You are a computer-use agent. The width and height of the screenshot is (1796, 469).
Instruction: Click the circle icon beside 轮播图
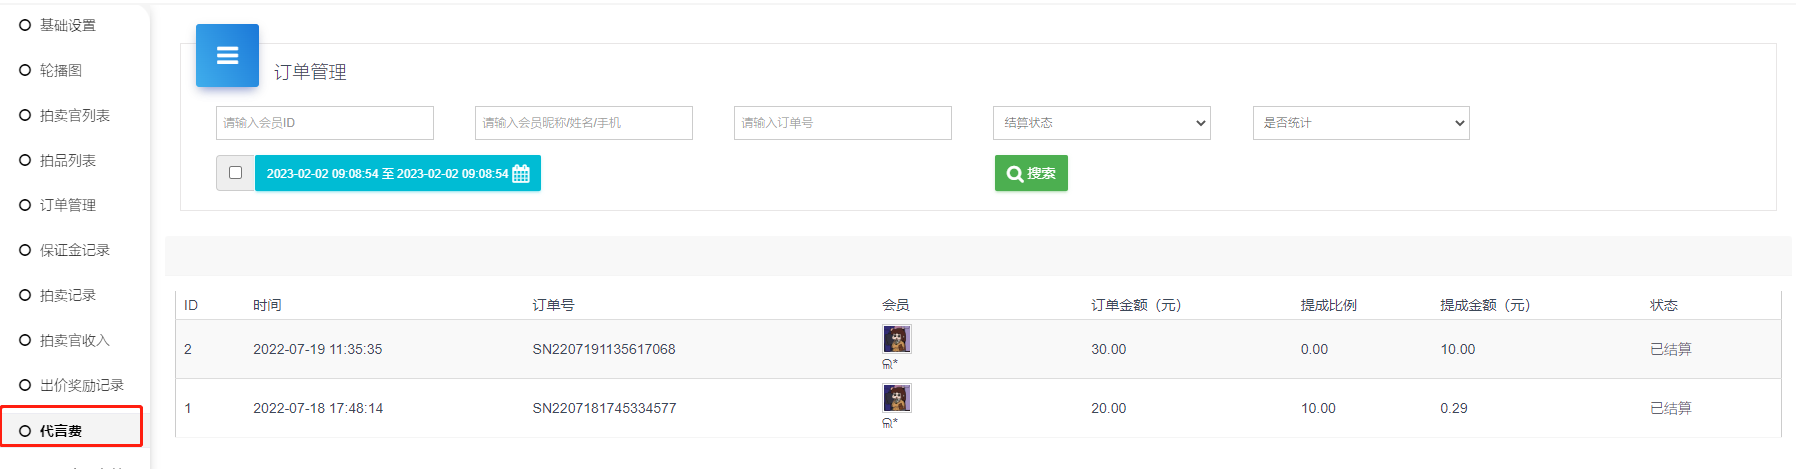[x=25, y=70]
